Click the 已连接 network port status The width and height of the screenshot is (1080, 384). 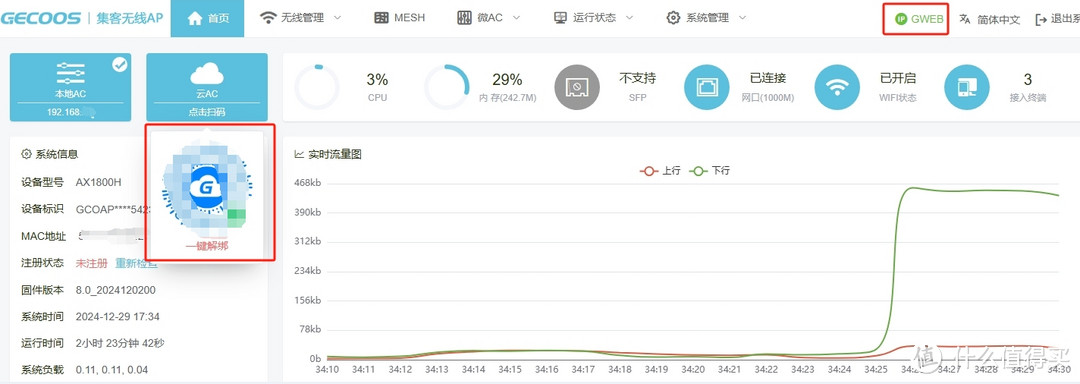tap(767, 78)
